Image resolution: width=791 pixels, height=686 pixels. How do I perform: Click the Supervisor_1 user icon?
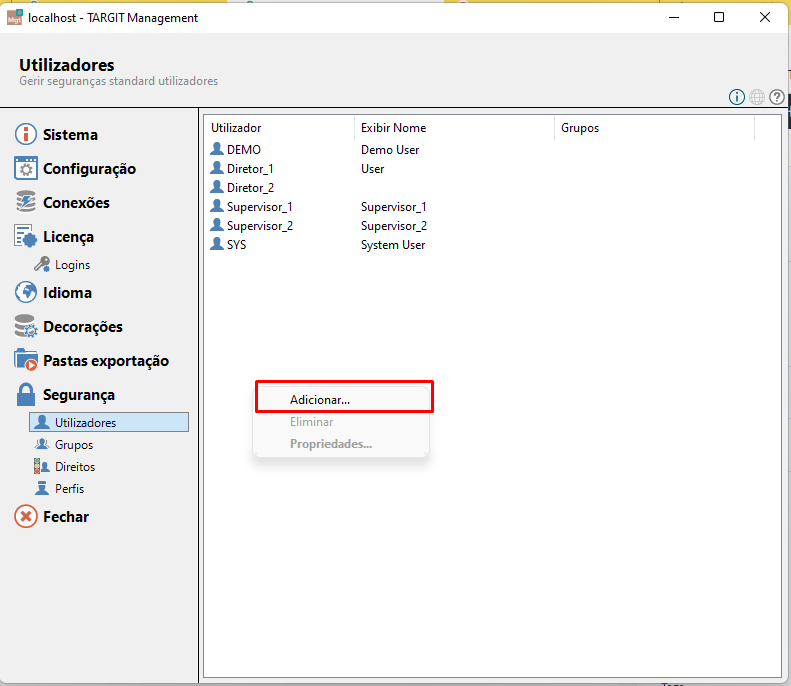217,206
